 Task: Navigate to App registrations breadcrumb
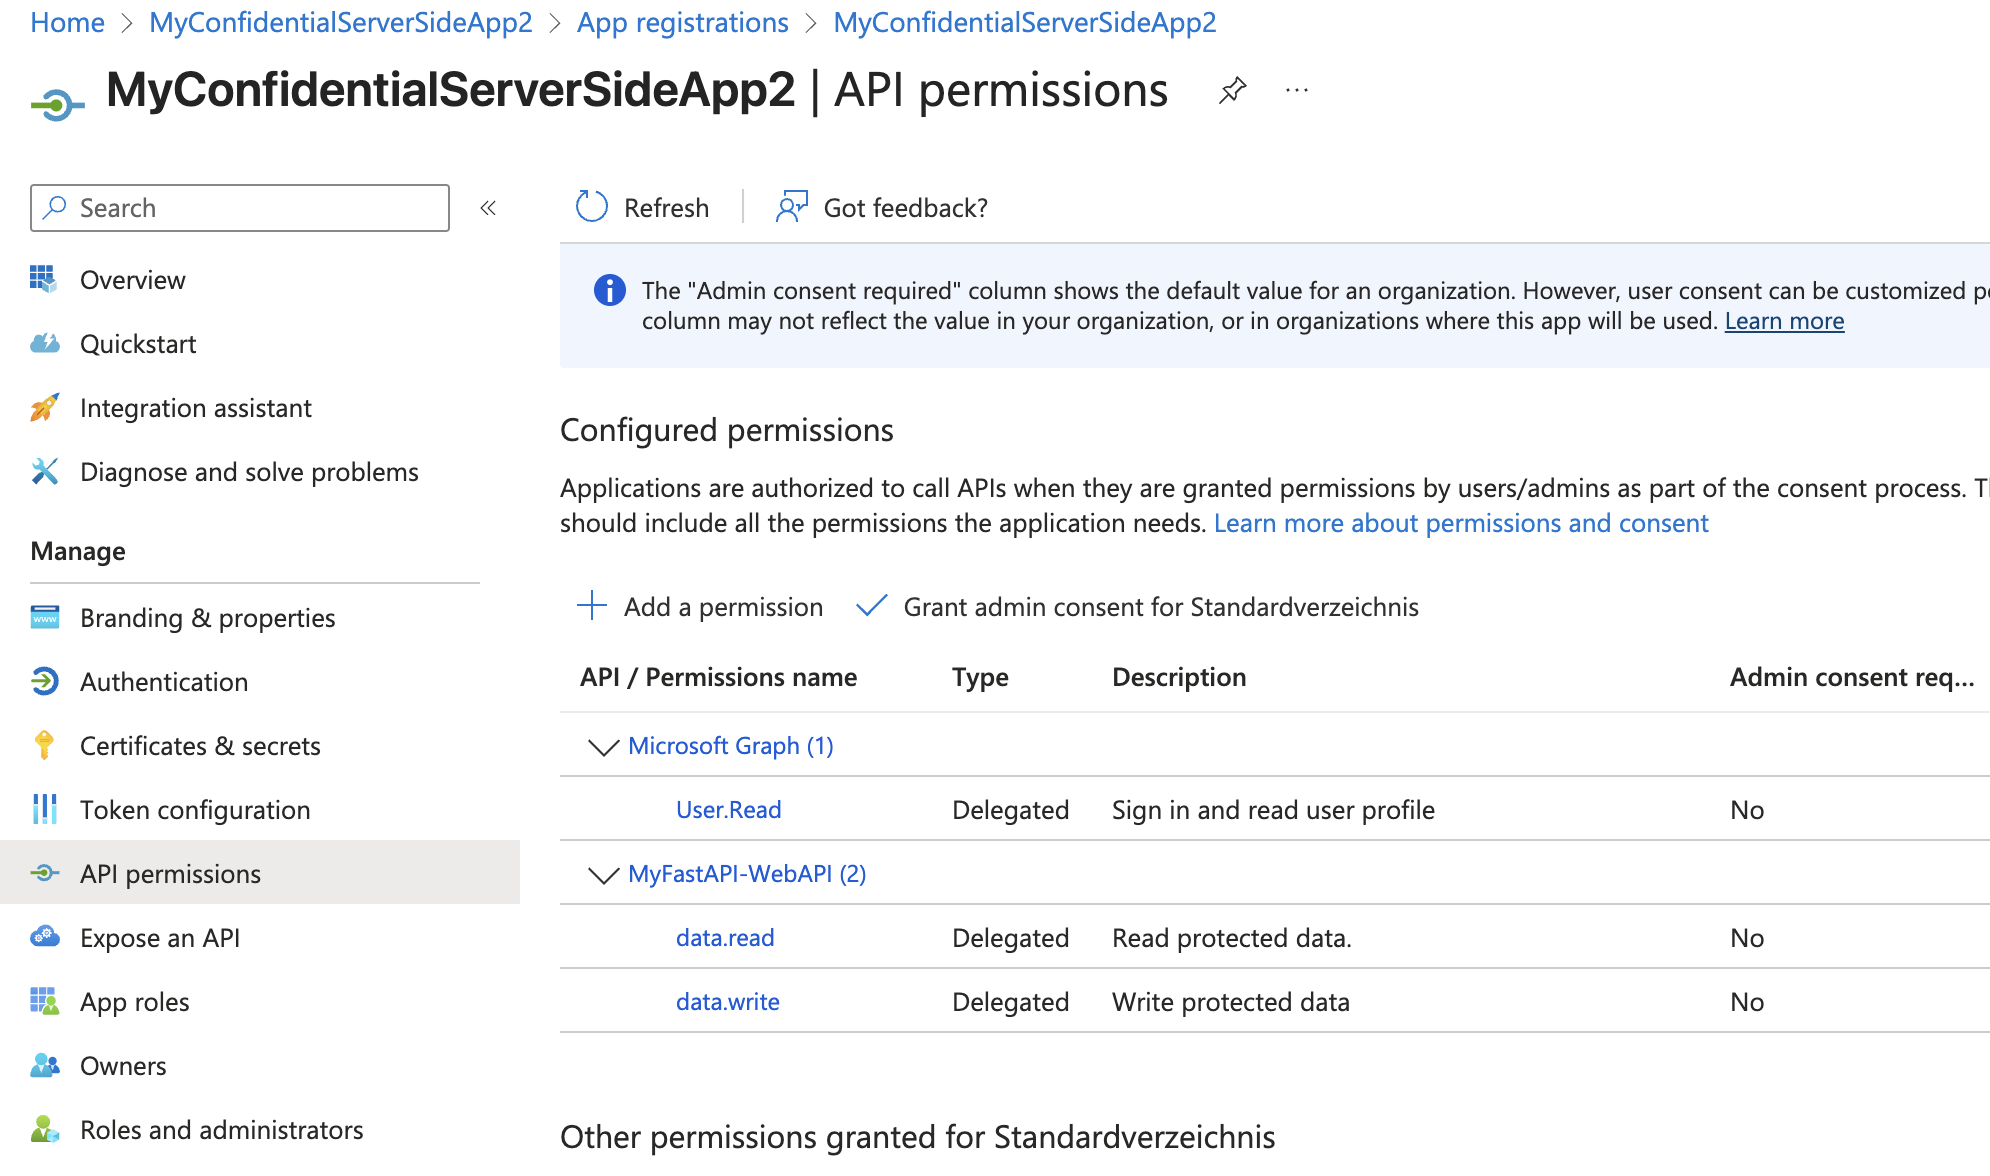[682, 22]
